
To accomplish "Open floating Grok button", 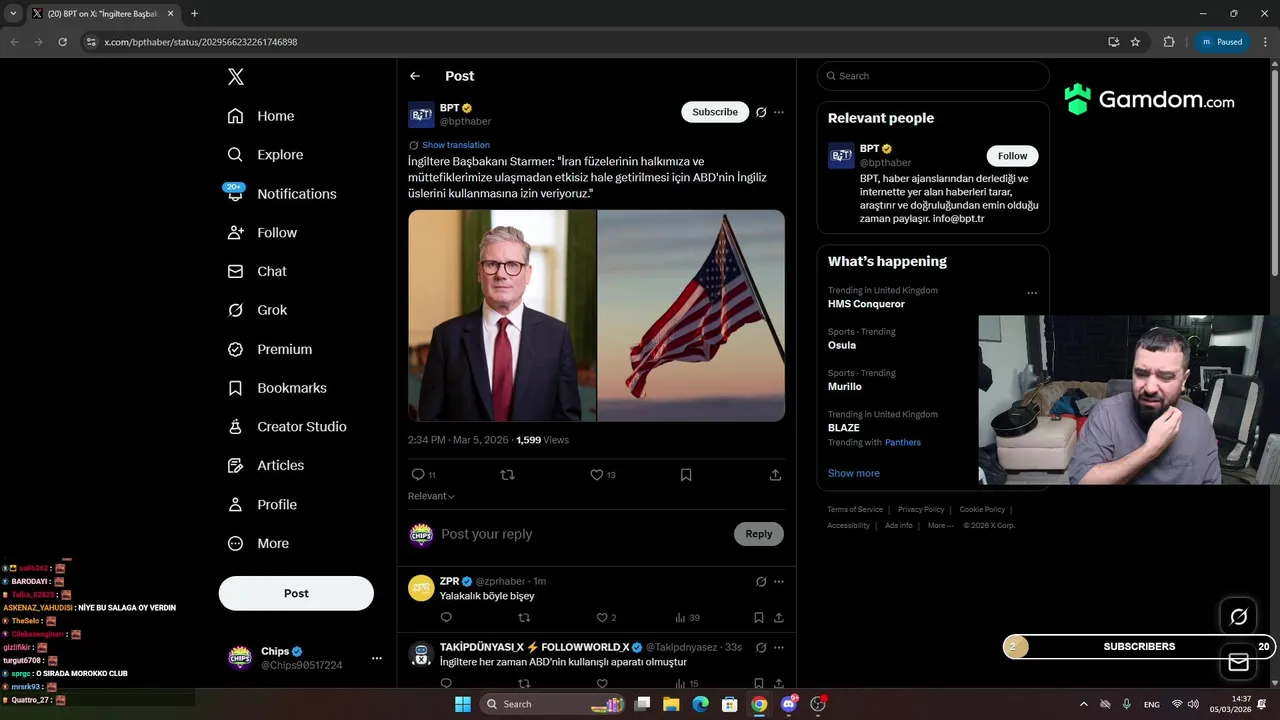I will click(1239, 617).
